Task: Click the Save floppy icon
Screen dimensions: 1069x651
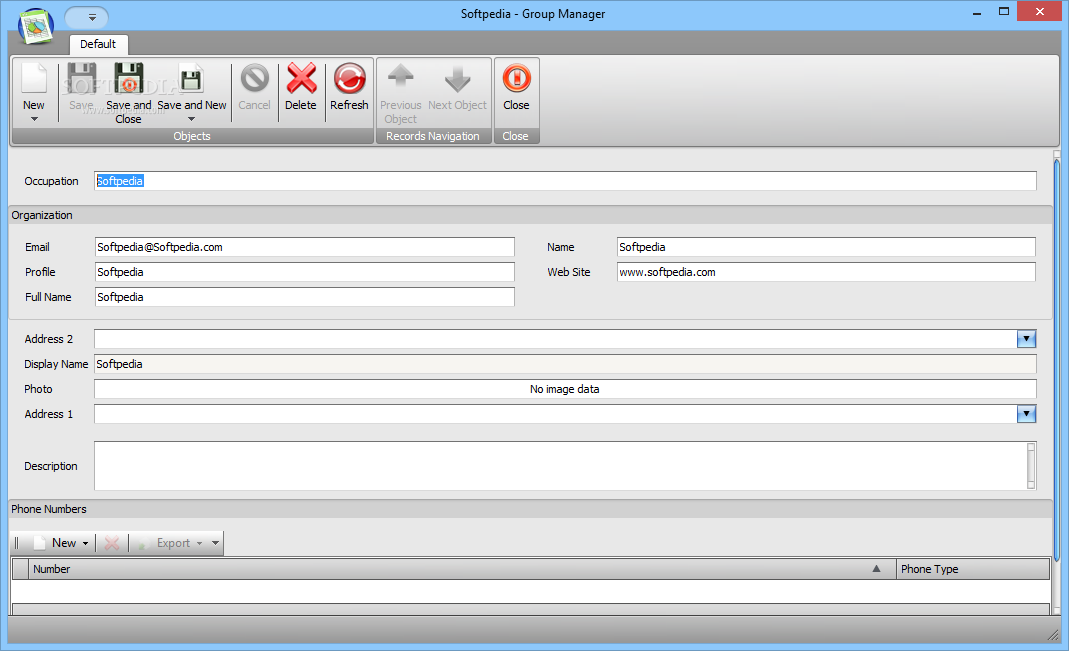Action: pyautogui.click(x=81, y=78)
